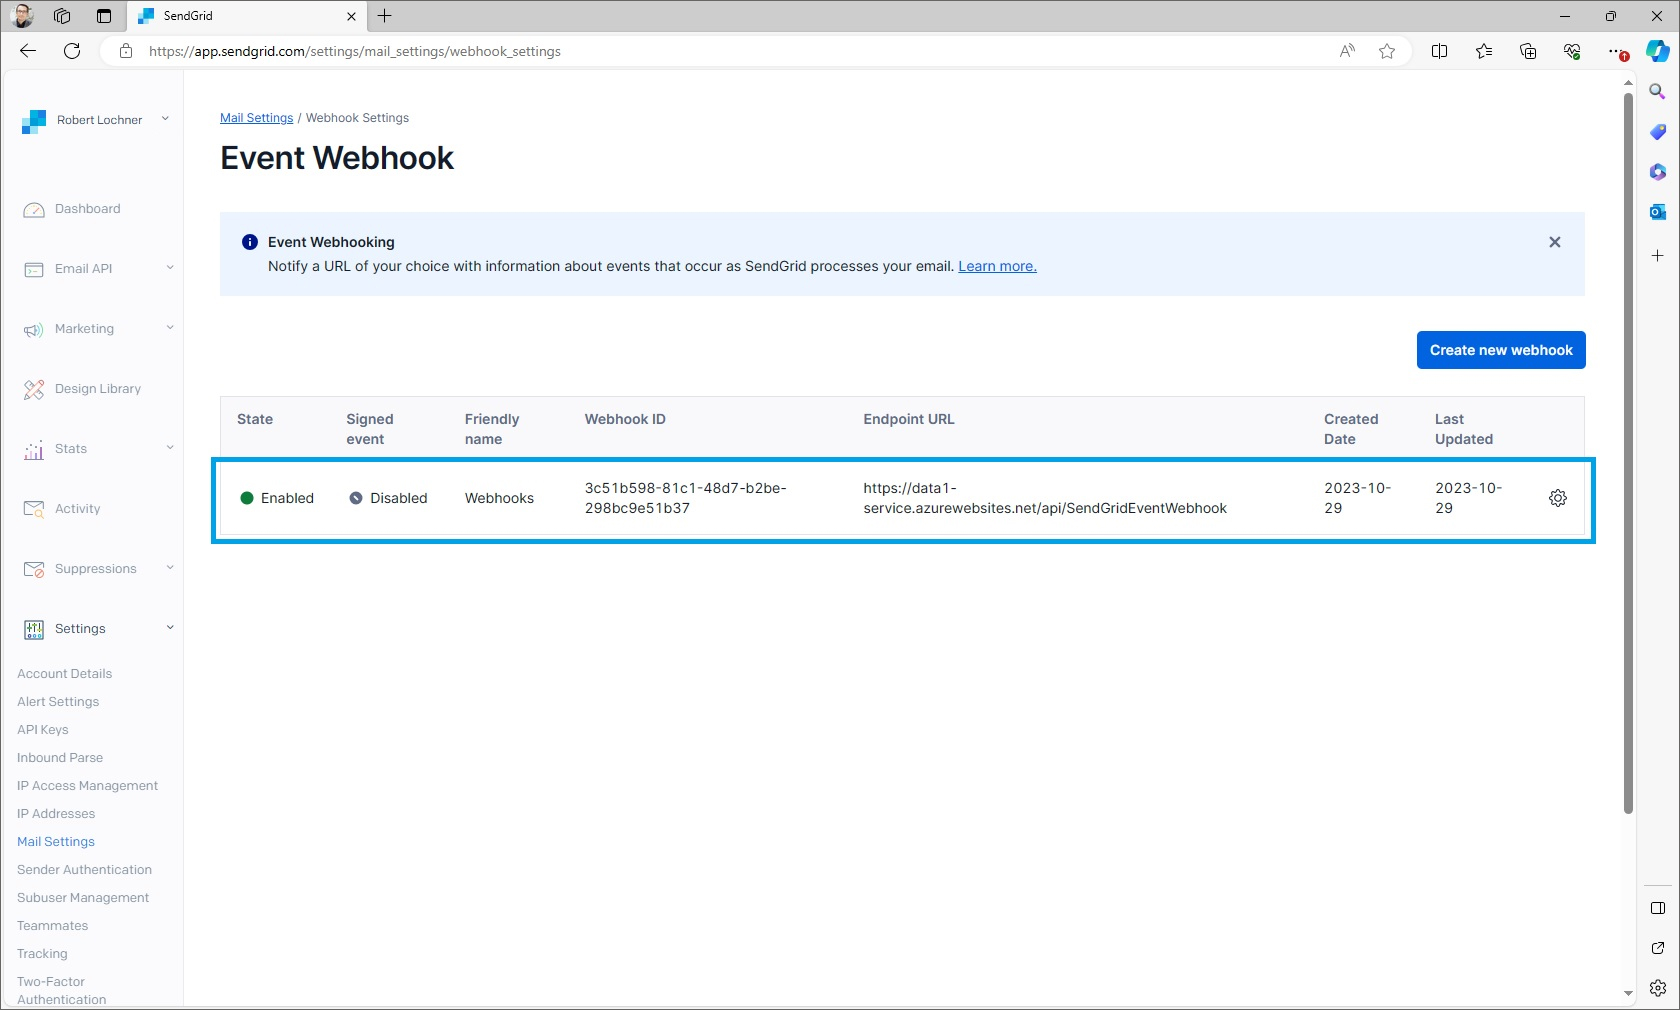The height and width of the screenshot is (1010, 1680).
Task: Click the browser profile avatar
Action: point(22,16)
